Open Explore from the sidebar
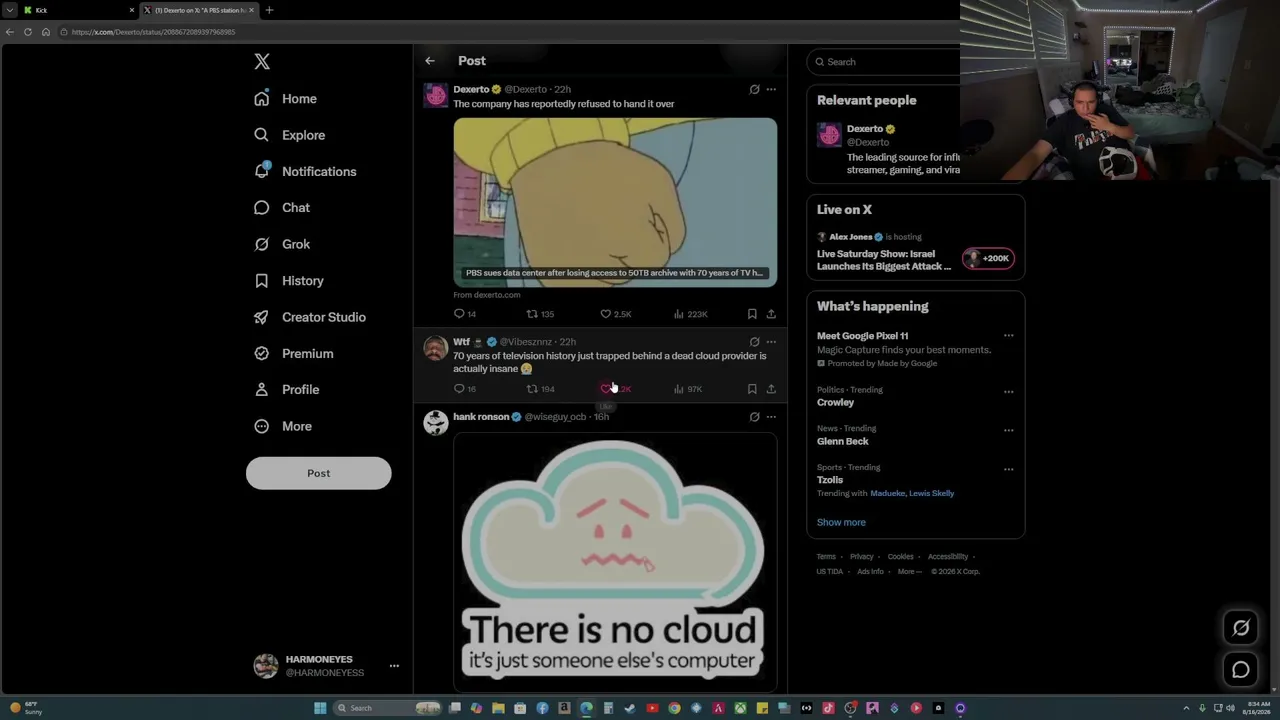Screen dimensions: 1280x720 click(x=289, y=135)
